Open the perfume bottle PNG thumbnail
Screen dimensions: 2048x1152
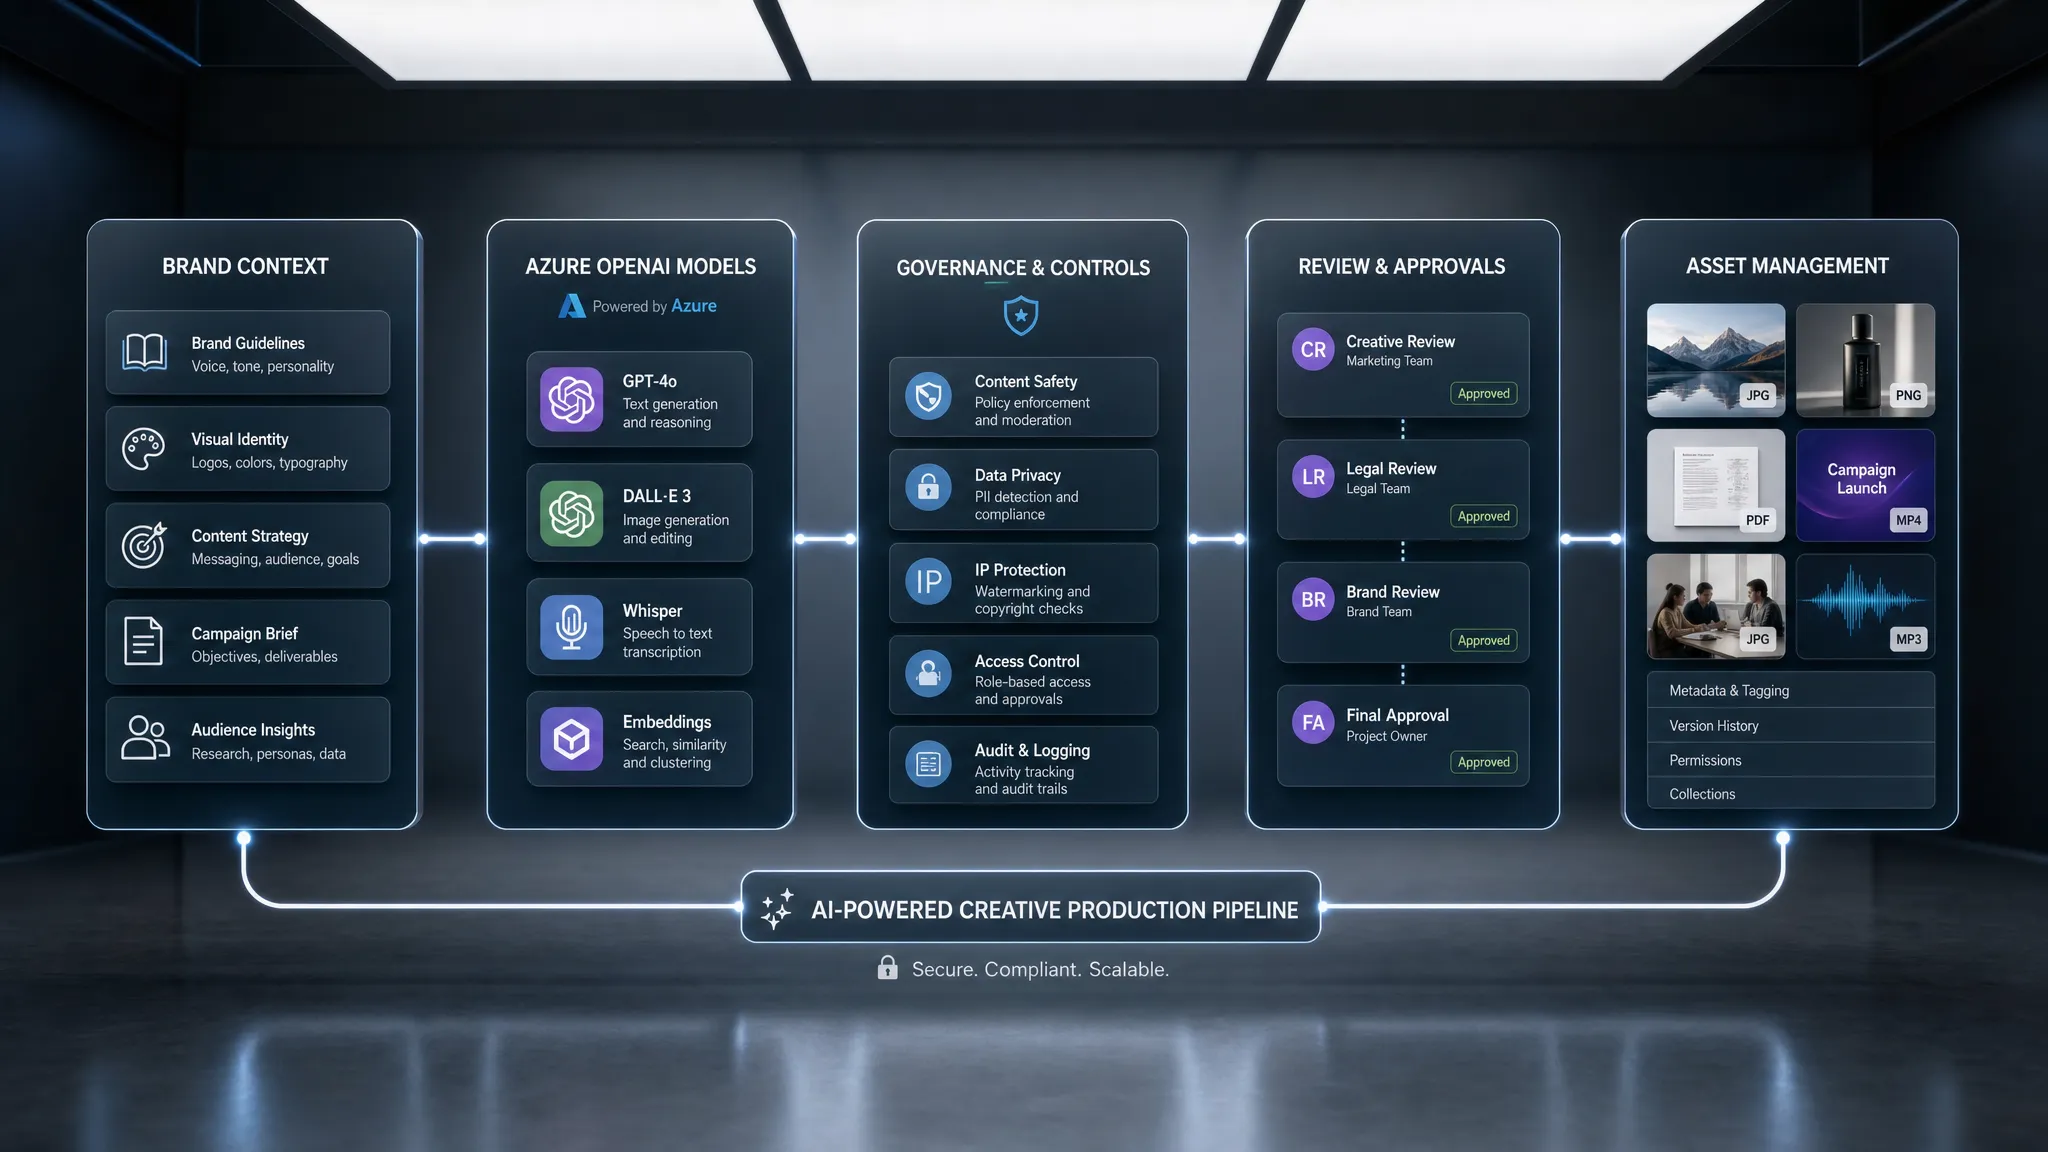click(x=1865, y=360)
